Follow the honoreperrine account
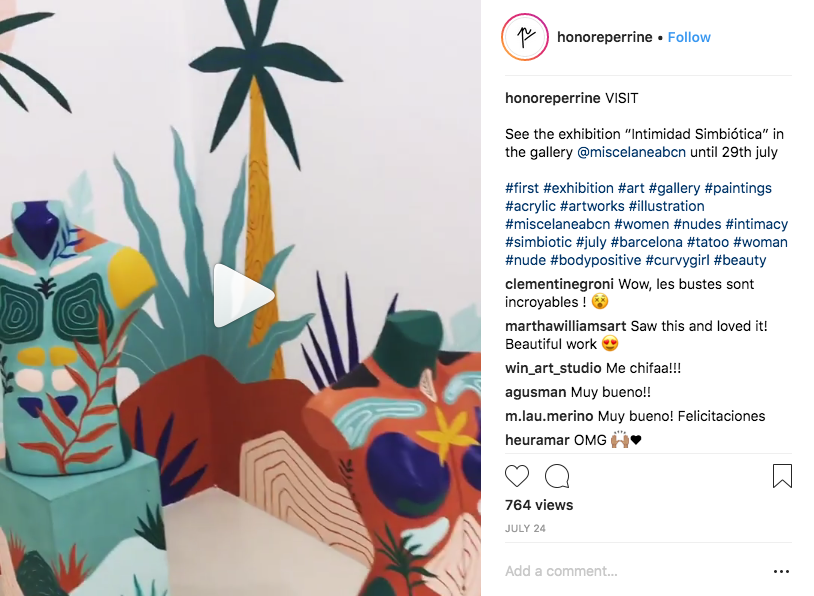 tap(689, 37)
